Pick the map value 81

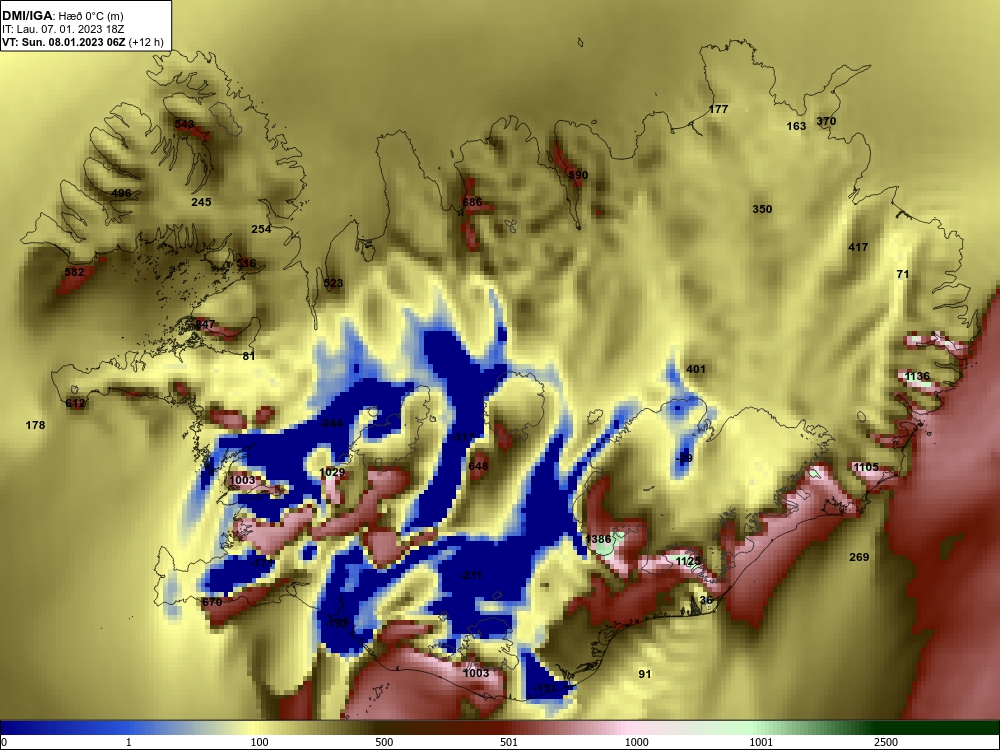pos(249,357)
